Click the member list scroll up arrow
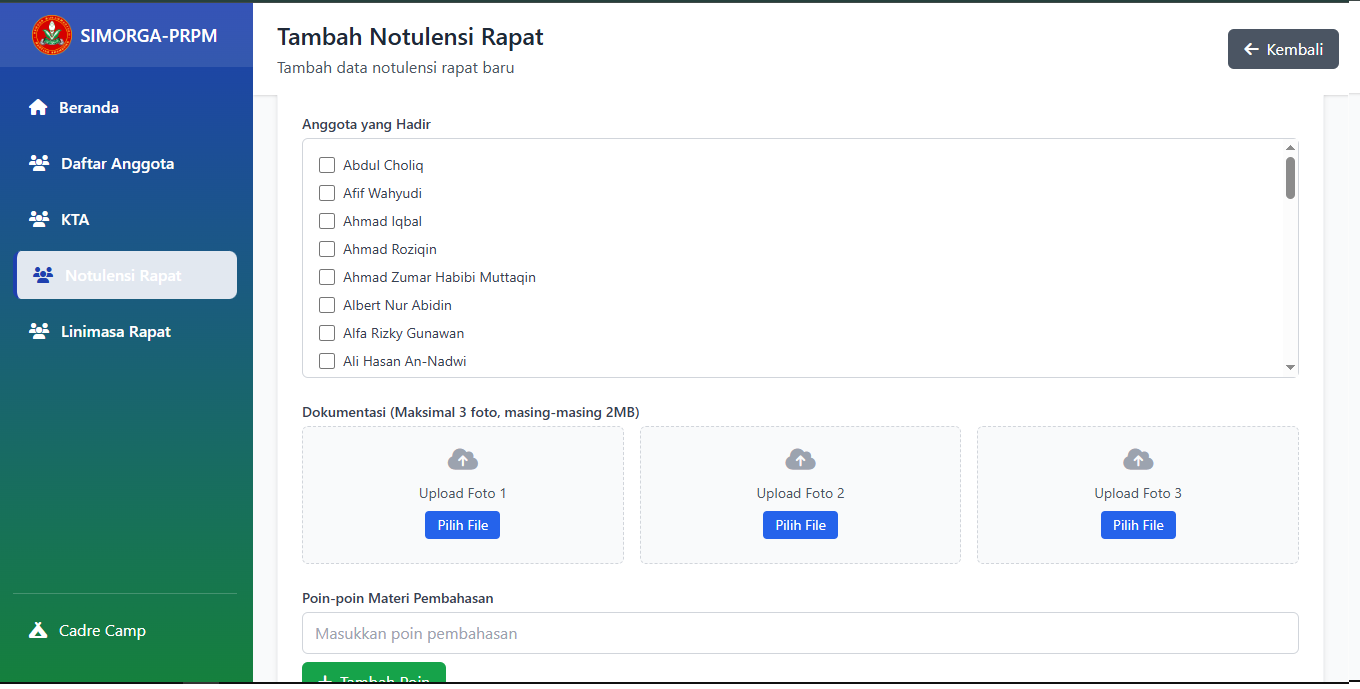 click(1290, 148)
